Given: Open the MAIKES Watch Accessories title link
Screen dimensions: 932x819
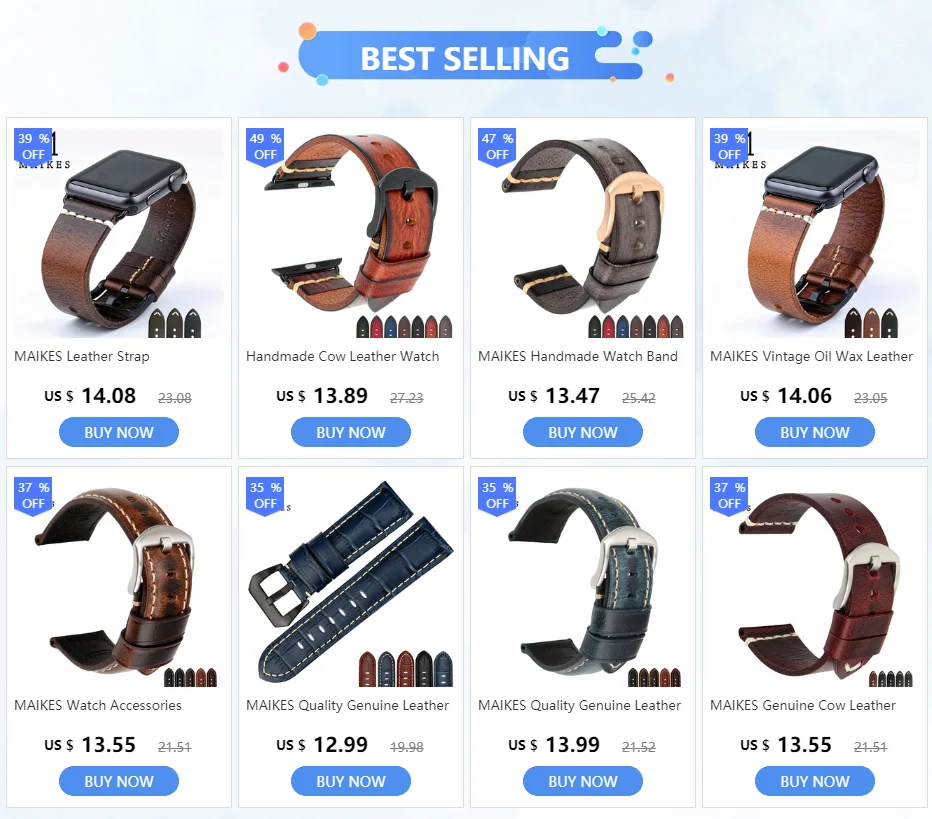Looking at the screenshot, I should click(x=98, y=705).
